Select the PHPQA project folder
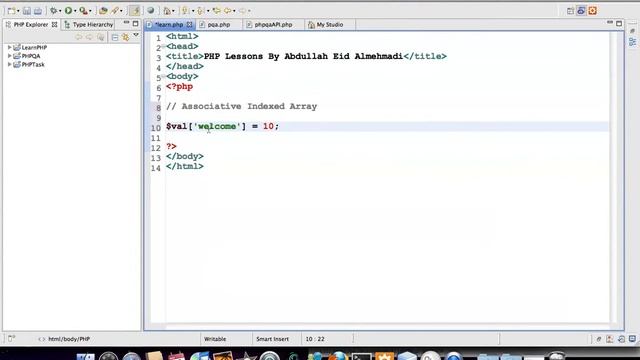This screenshot has width=640, height=360. tap(27, 56)
